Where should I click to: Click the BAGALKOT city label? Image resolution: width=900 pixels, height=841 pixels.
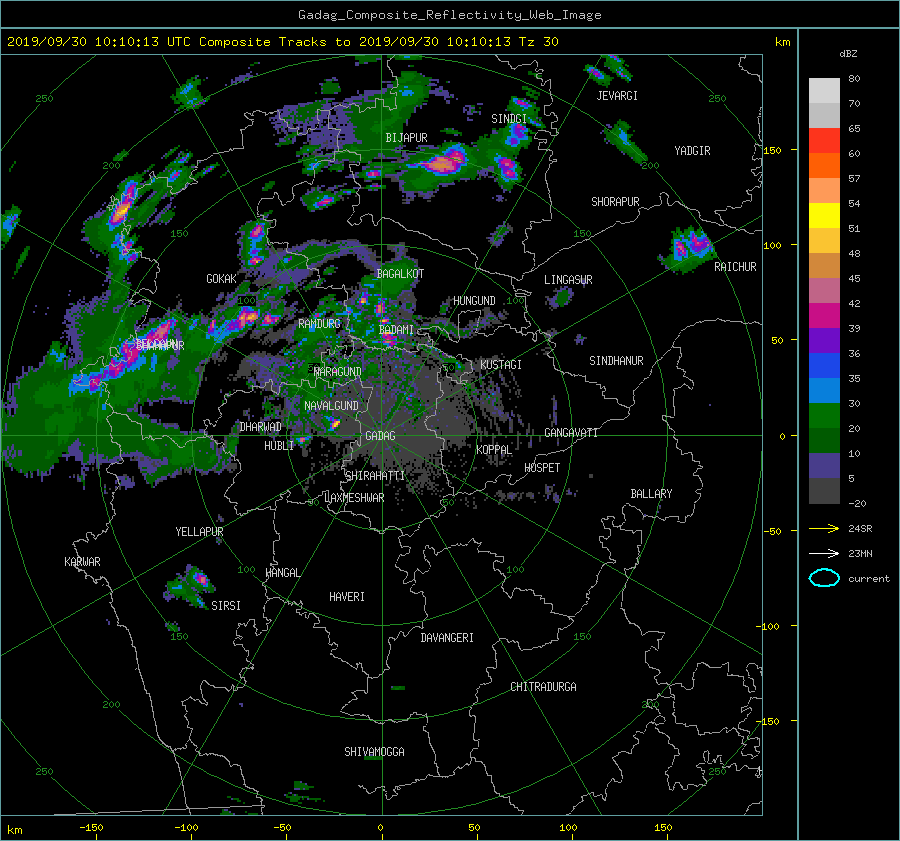point(400,274)
